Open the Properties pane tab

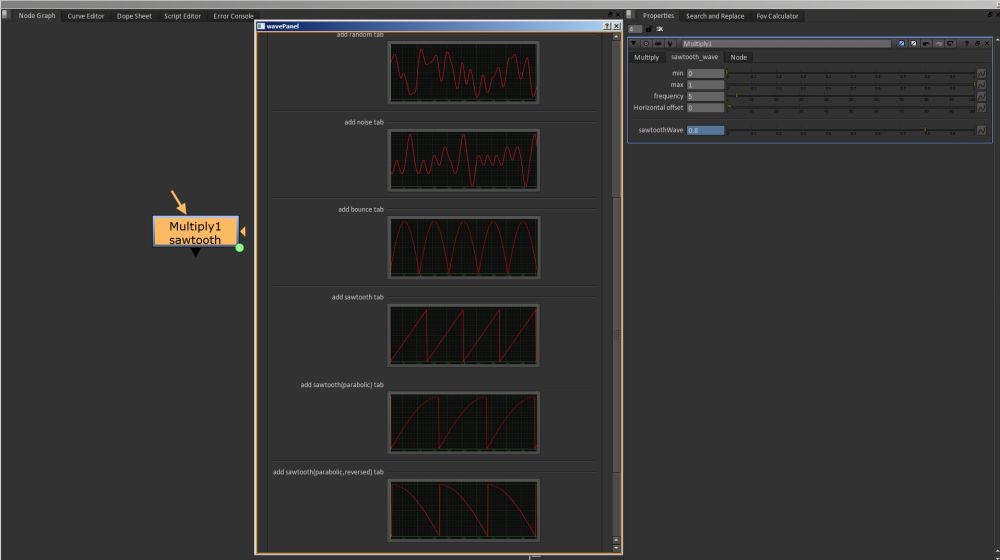pyautogui.click(x=658, y=16)
